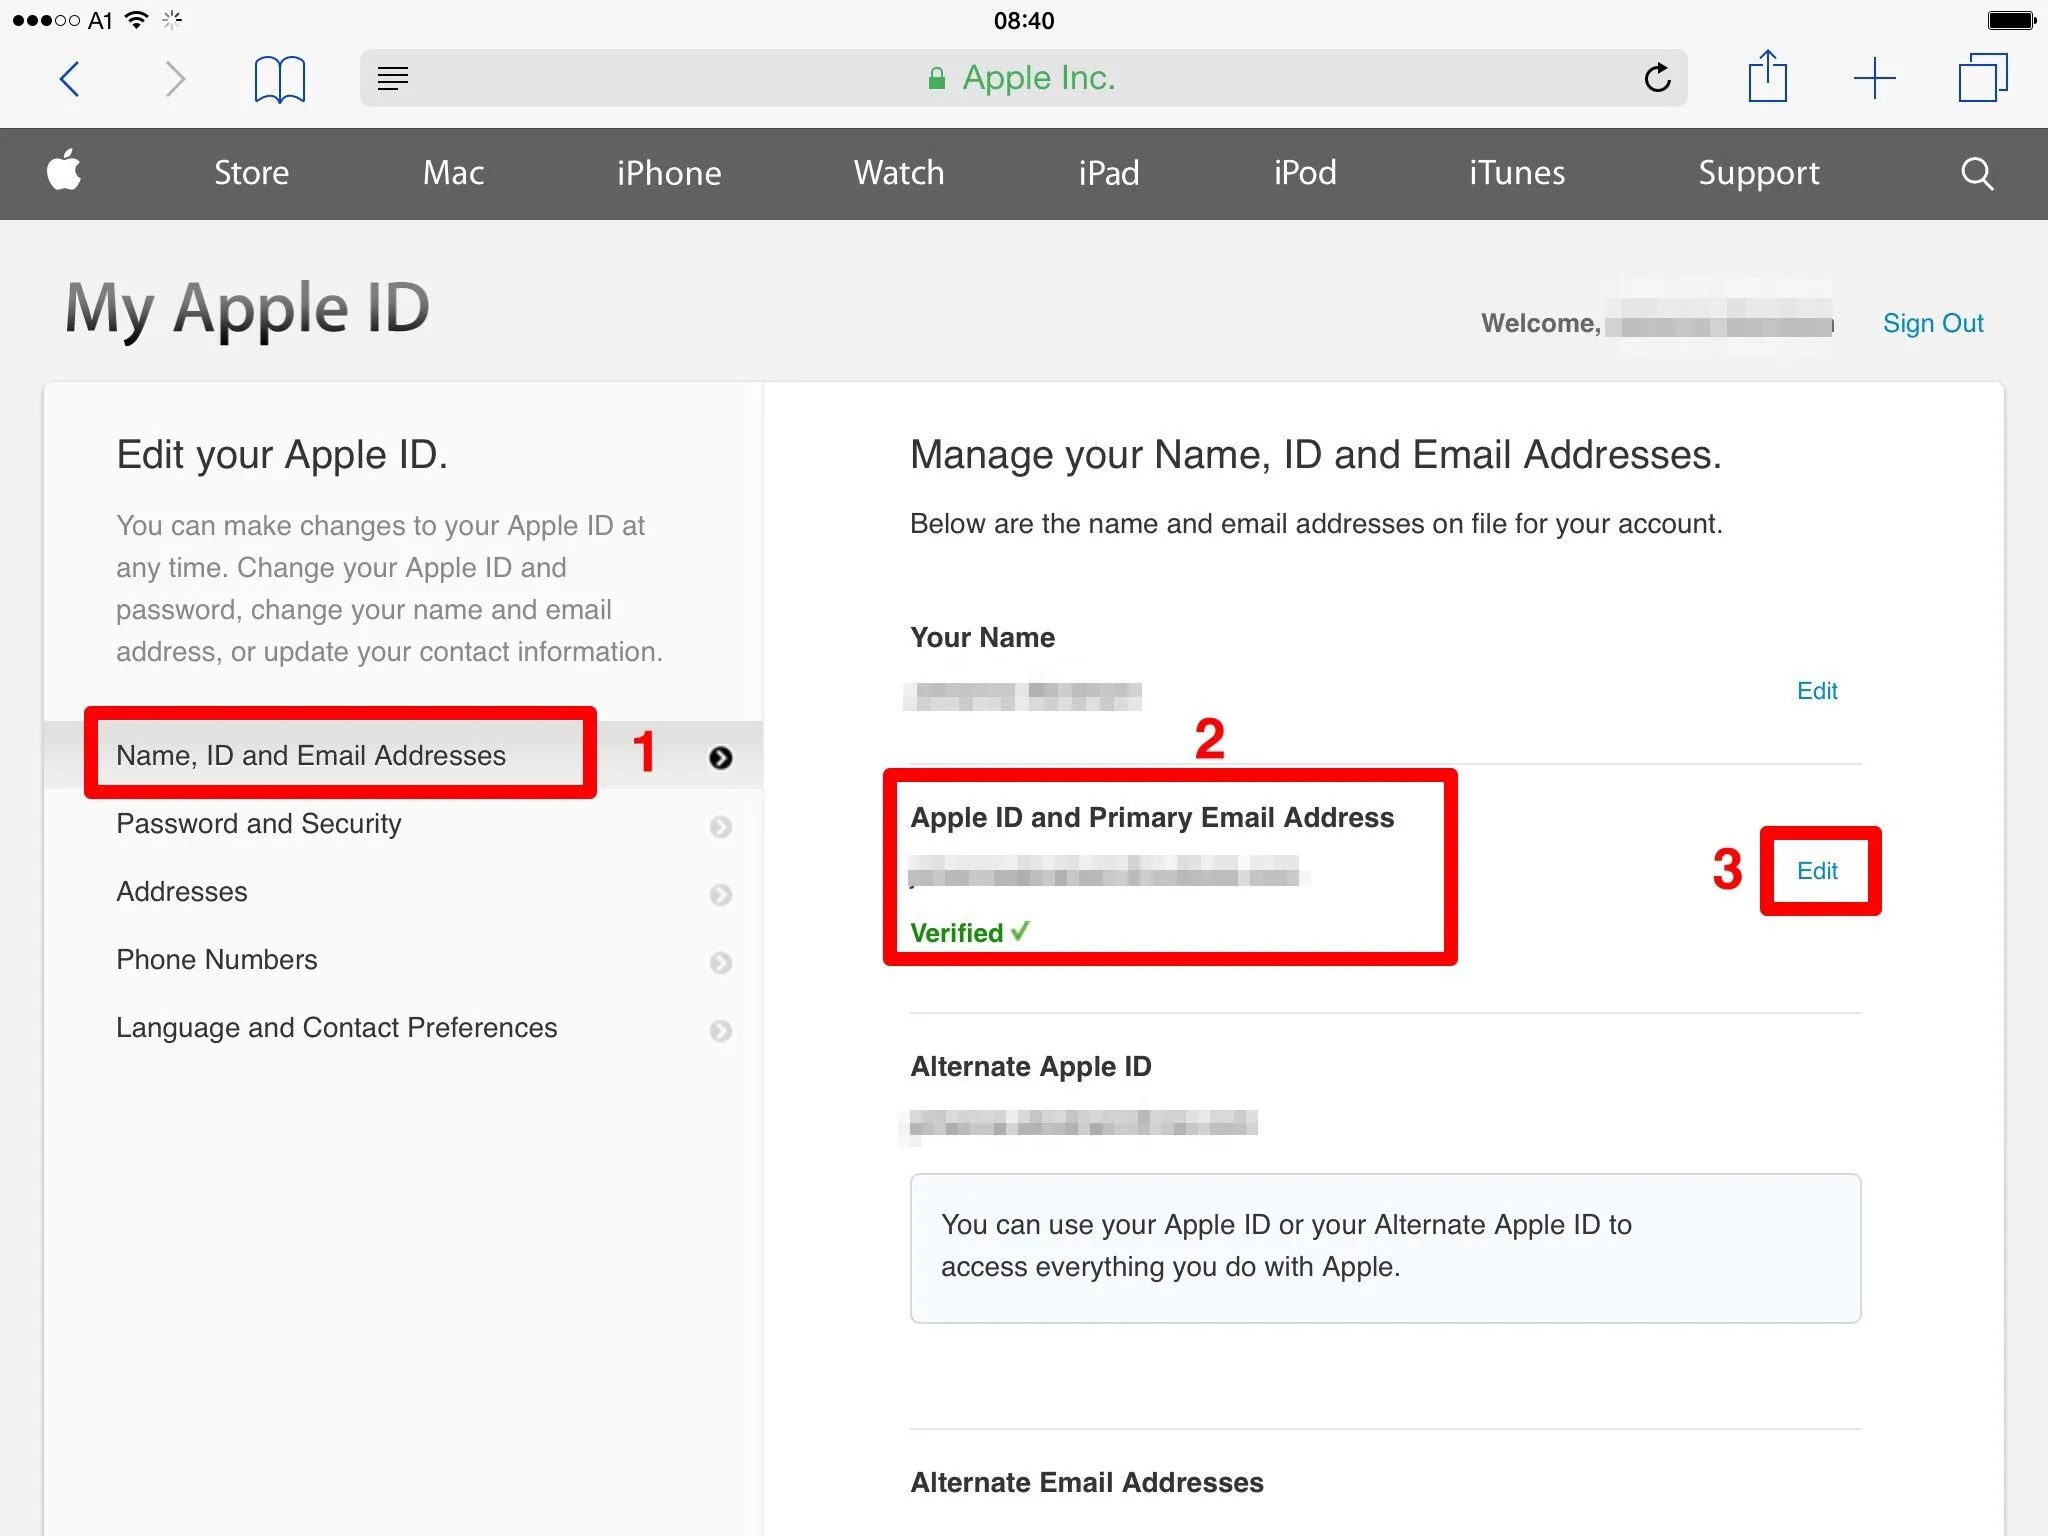Click the My Apple ID page title
2048x1536 pixels.
(247, 309)
